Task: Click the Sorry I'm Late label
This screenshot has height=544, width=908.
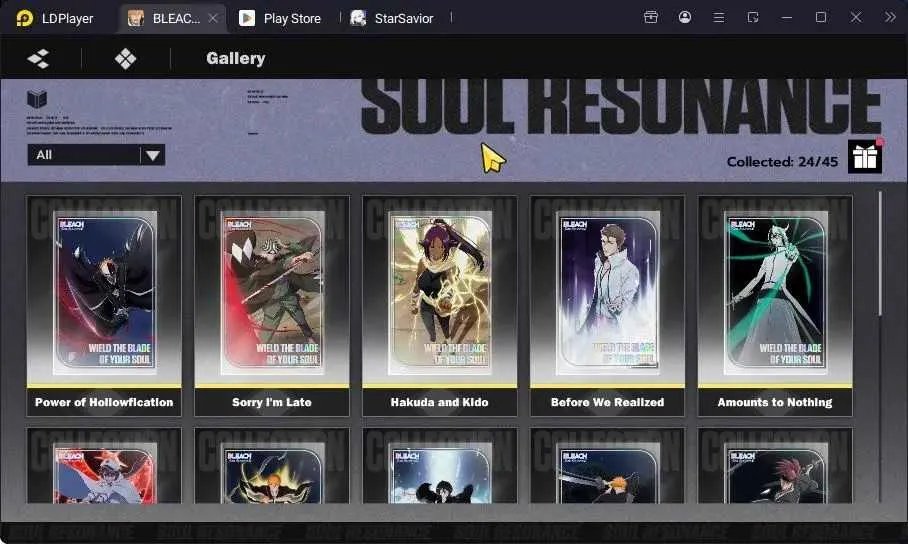Action: click(x=272, y=402)
